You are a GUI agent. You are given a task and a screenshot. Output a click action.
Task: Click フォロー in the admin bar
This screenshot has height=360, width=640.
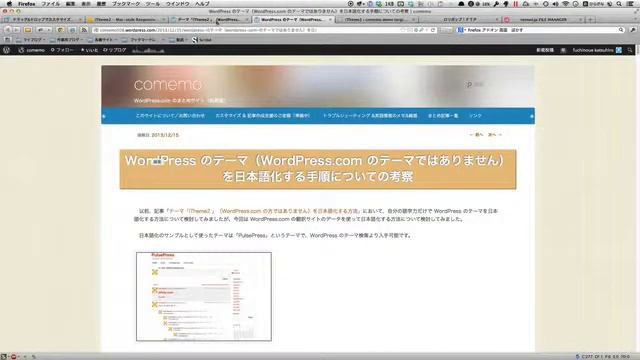[62, 50]
